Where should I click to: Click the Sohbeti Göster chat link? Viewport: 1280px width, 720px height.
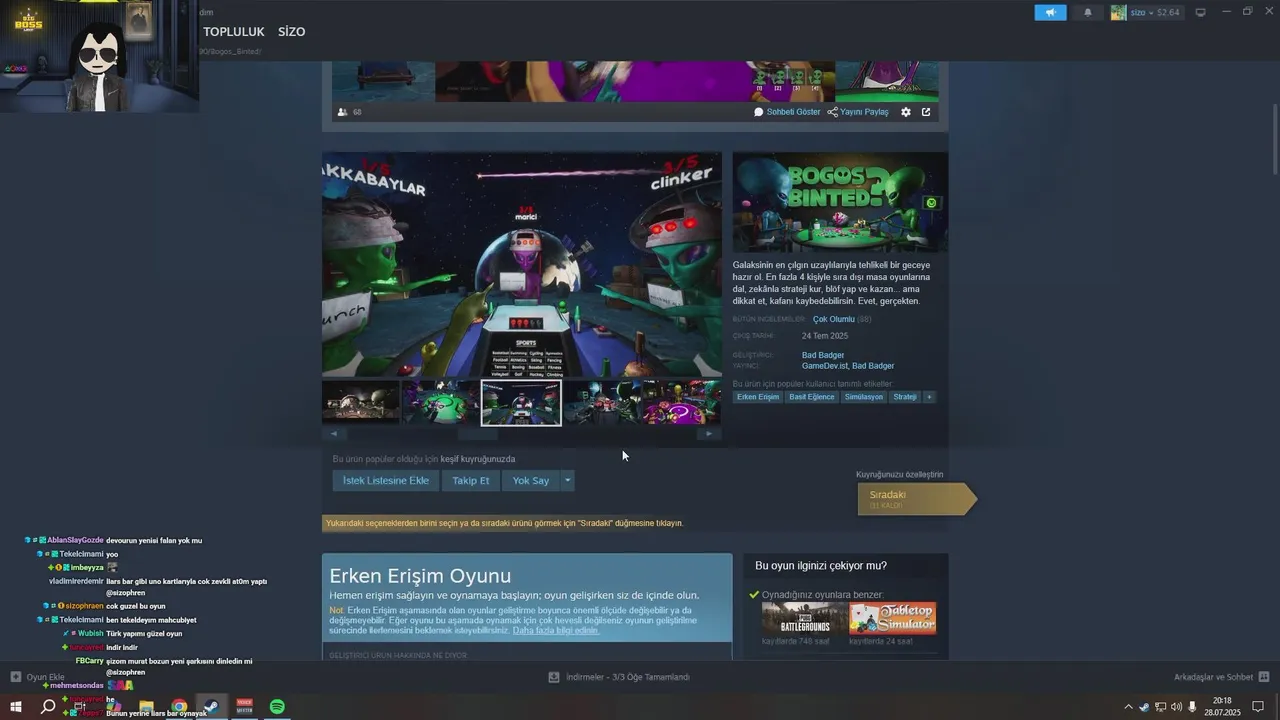click(787, 112)
